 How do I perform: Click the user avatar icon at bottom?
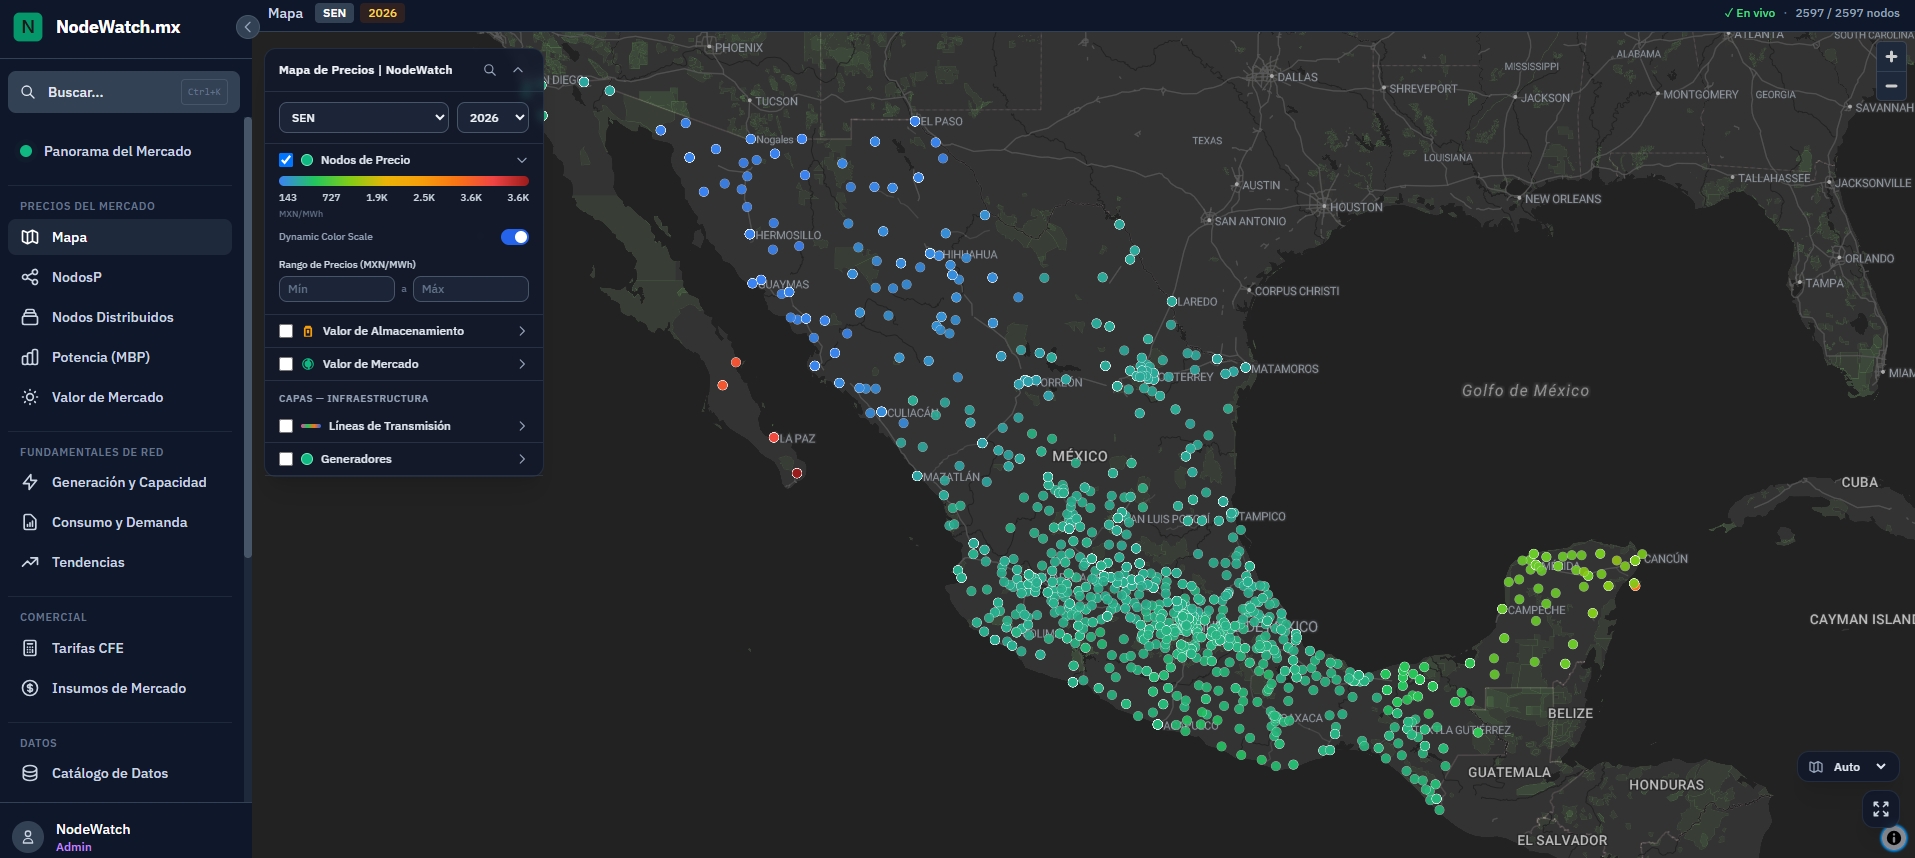28,837
